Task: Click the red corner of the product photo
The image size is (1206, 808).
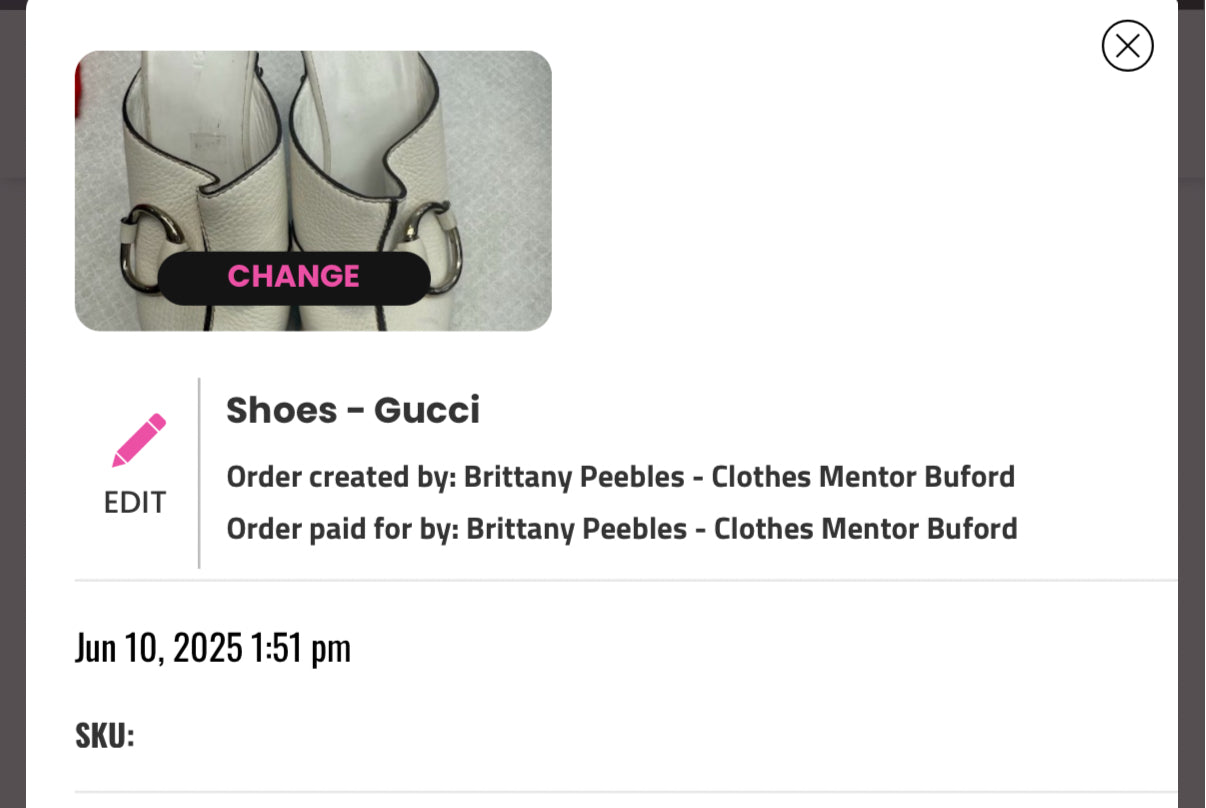Action: click(81, 98)
